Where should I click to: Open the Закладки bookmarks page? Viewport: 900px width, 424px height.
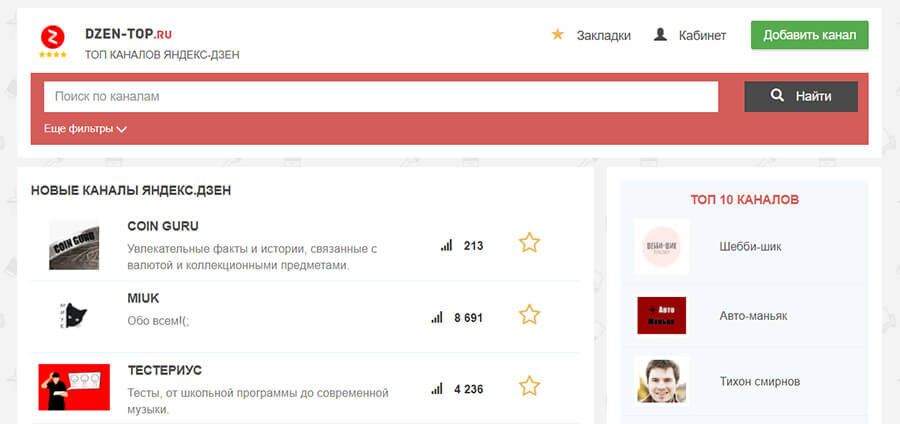[x=603, y=36]
